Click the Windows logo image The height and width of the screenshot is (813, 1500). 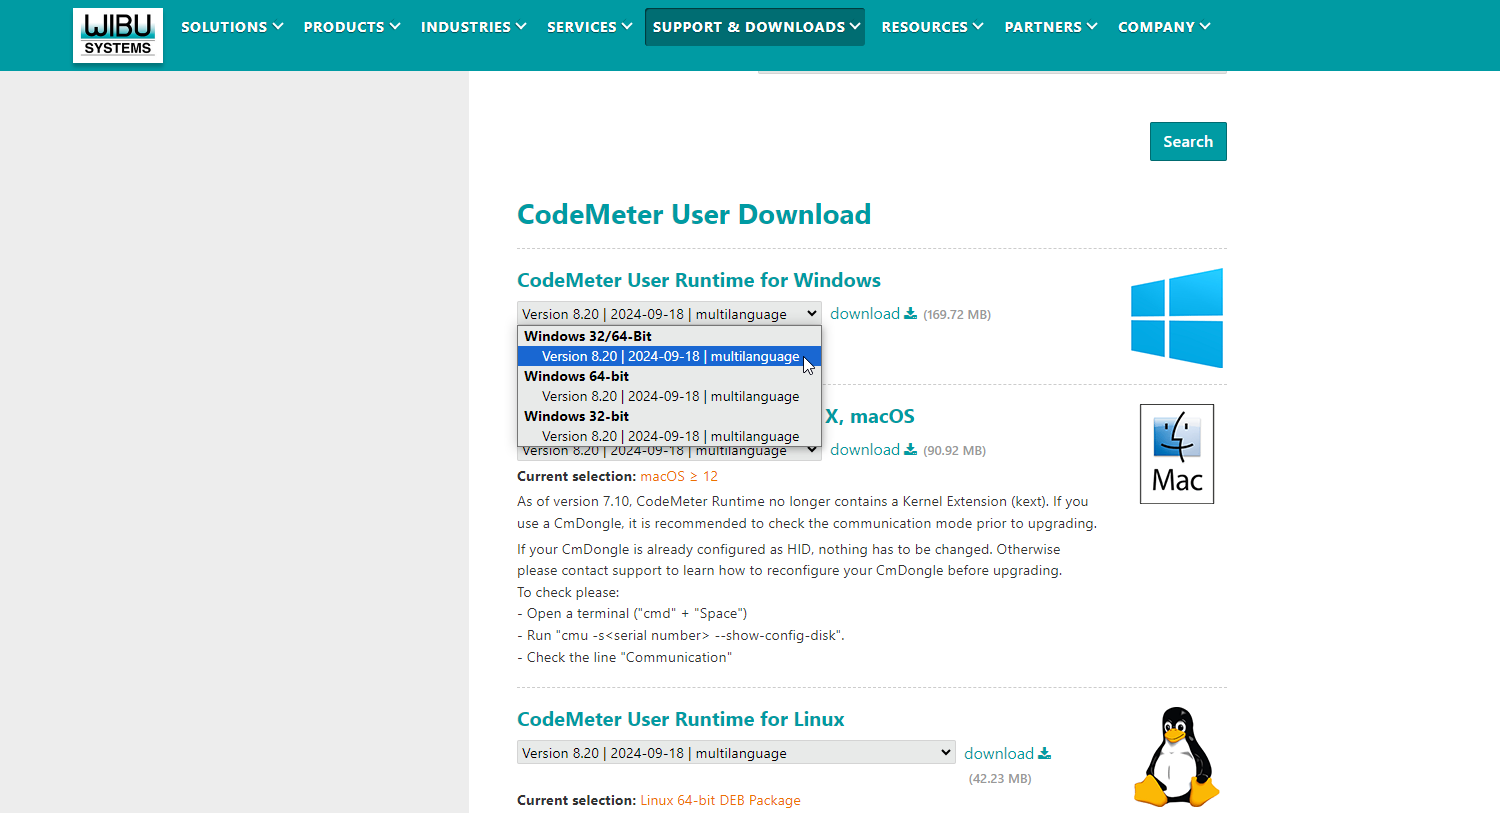point(1177,318)
